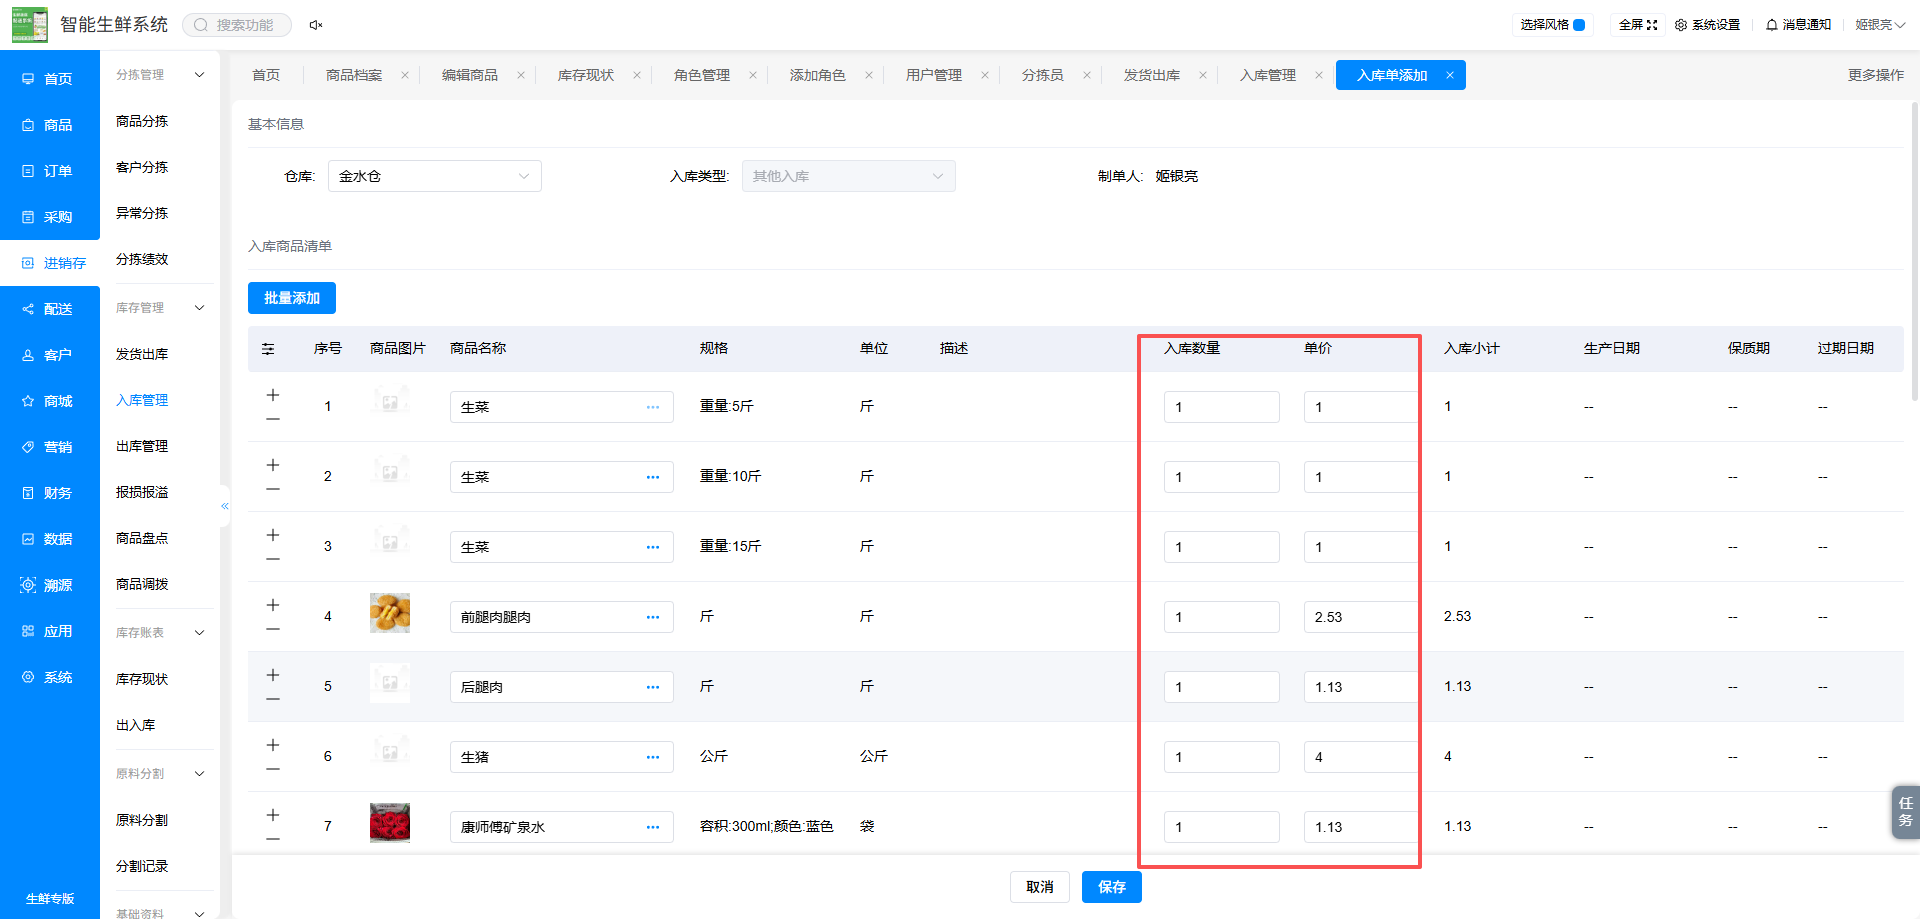This screenshot has width=1920, height=919.
Task: Open the floating 任务 panel button
Action: 1906,812
